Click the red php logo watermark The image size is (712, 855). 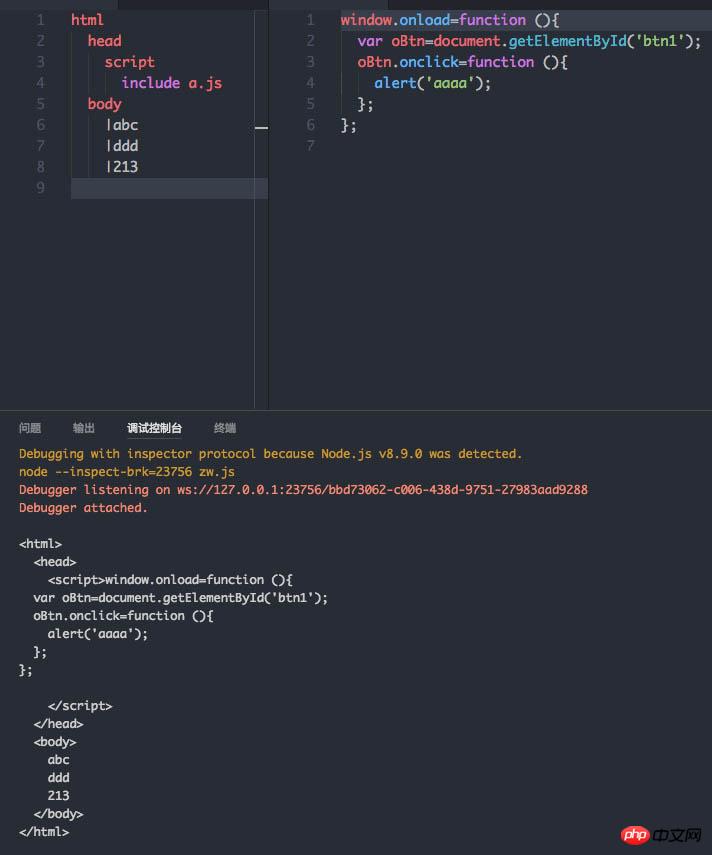[635, 834]
